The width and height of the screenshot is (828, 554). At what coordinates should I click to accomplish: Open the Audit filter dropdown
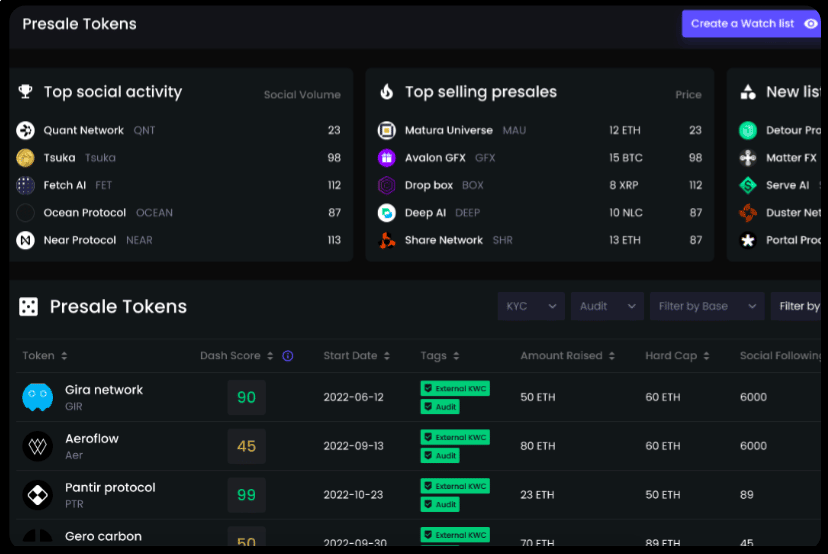[607, 306]
